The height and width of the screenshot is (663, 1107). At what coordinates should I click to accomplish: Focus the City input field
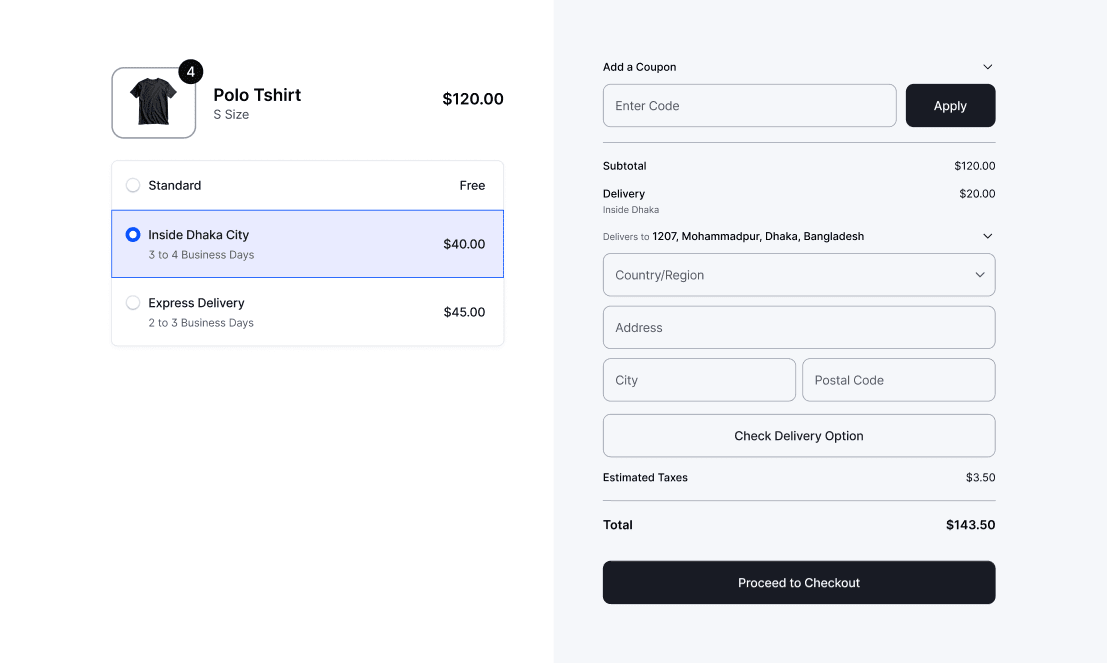point(699,380)
